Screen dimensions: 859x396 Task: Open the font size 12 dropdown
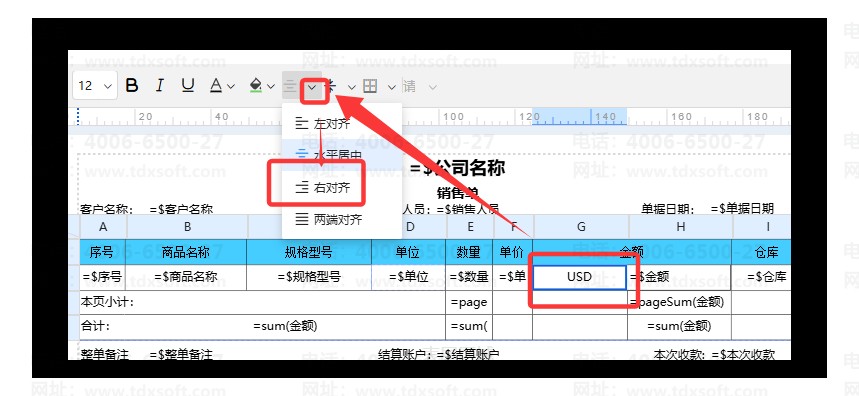click(95, 85)
